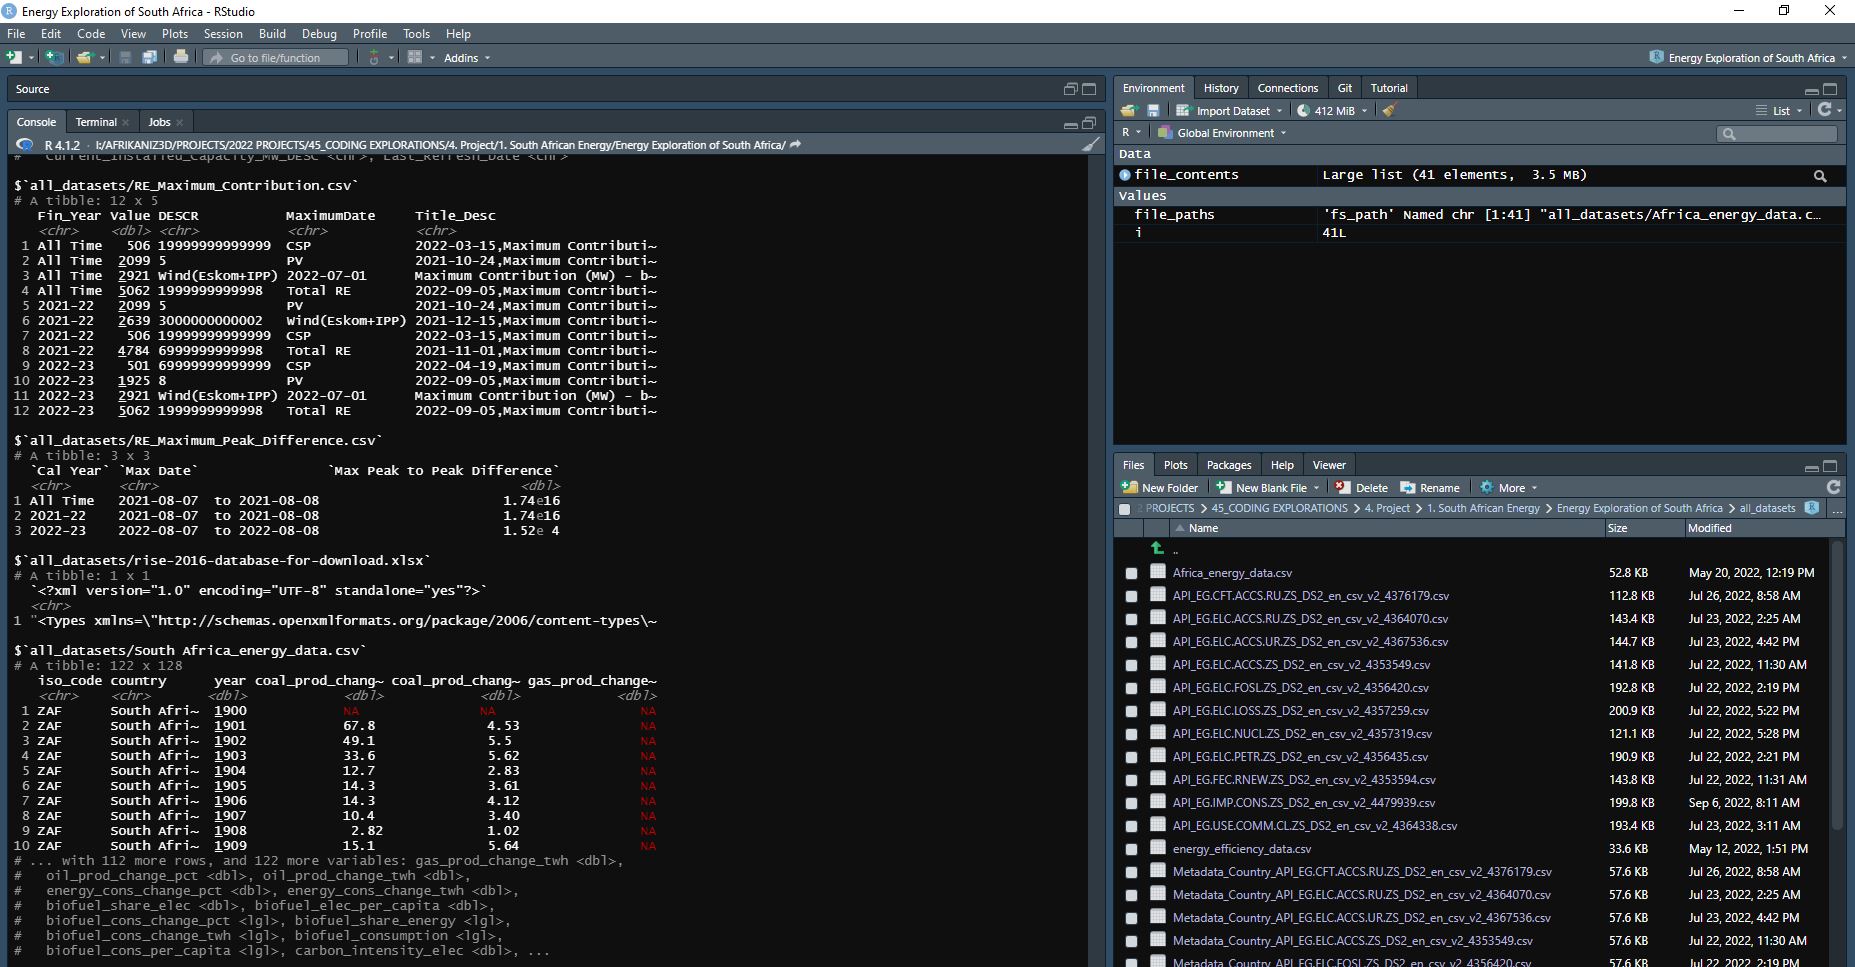Click the Environment search input field
Screen dimensions: 1855x967
(1785, 134)
